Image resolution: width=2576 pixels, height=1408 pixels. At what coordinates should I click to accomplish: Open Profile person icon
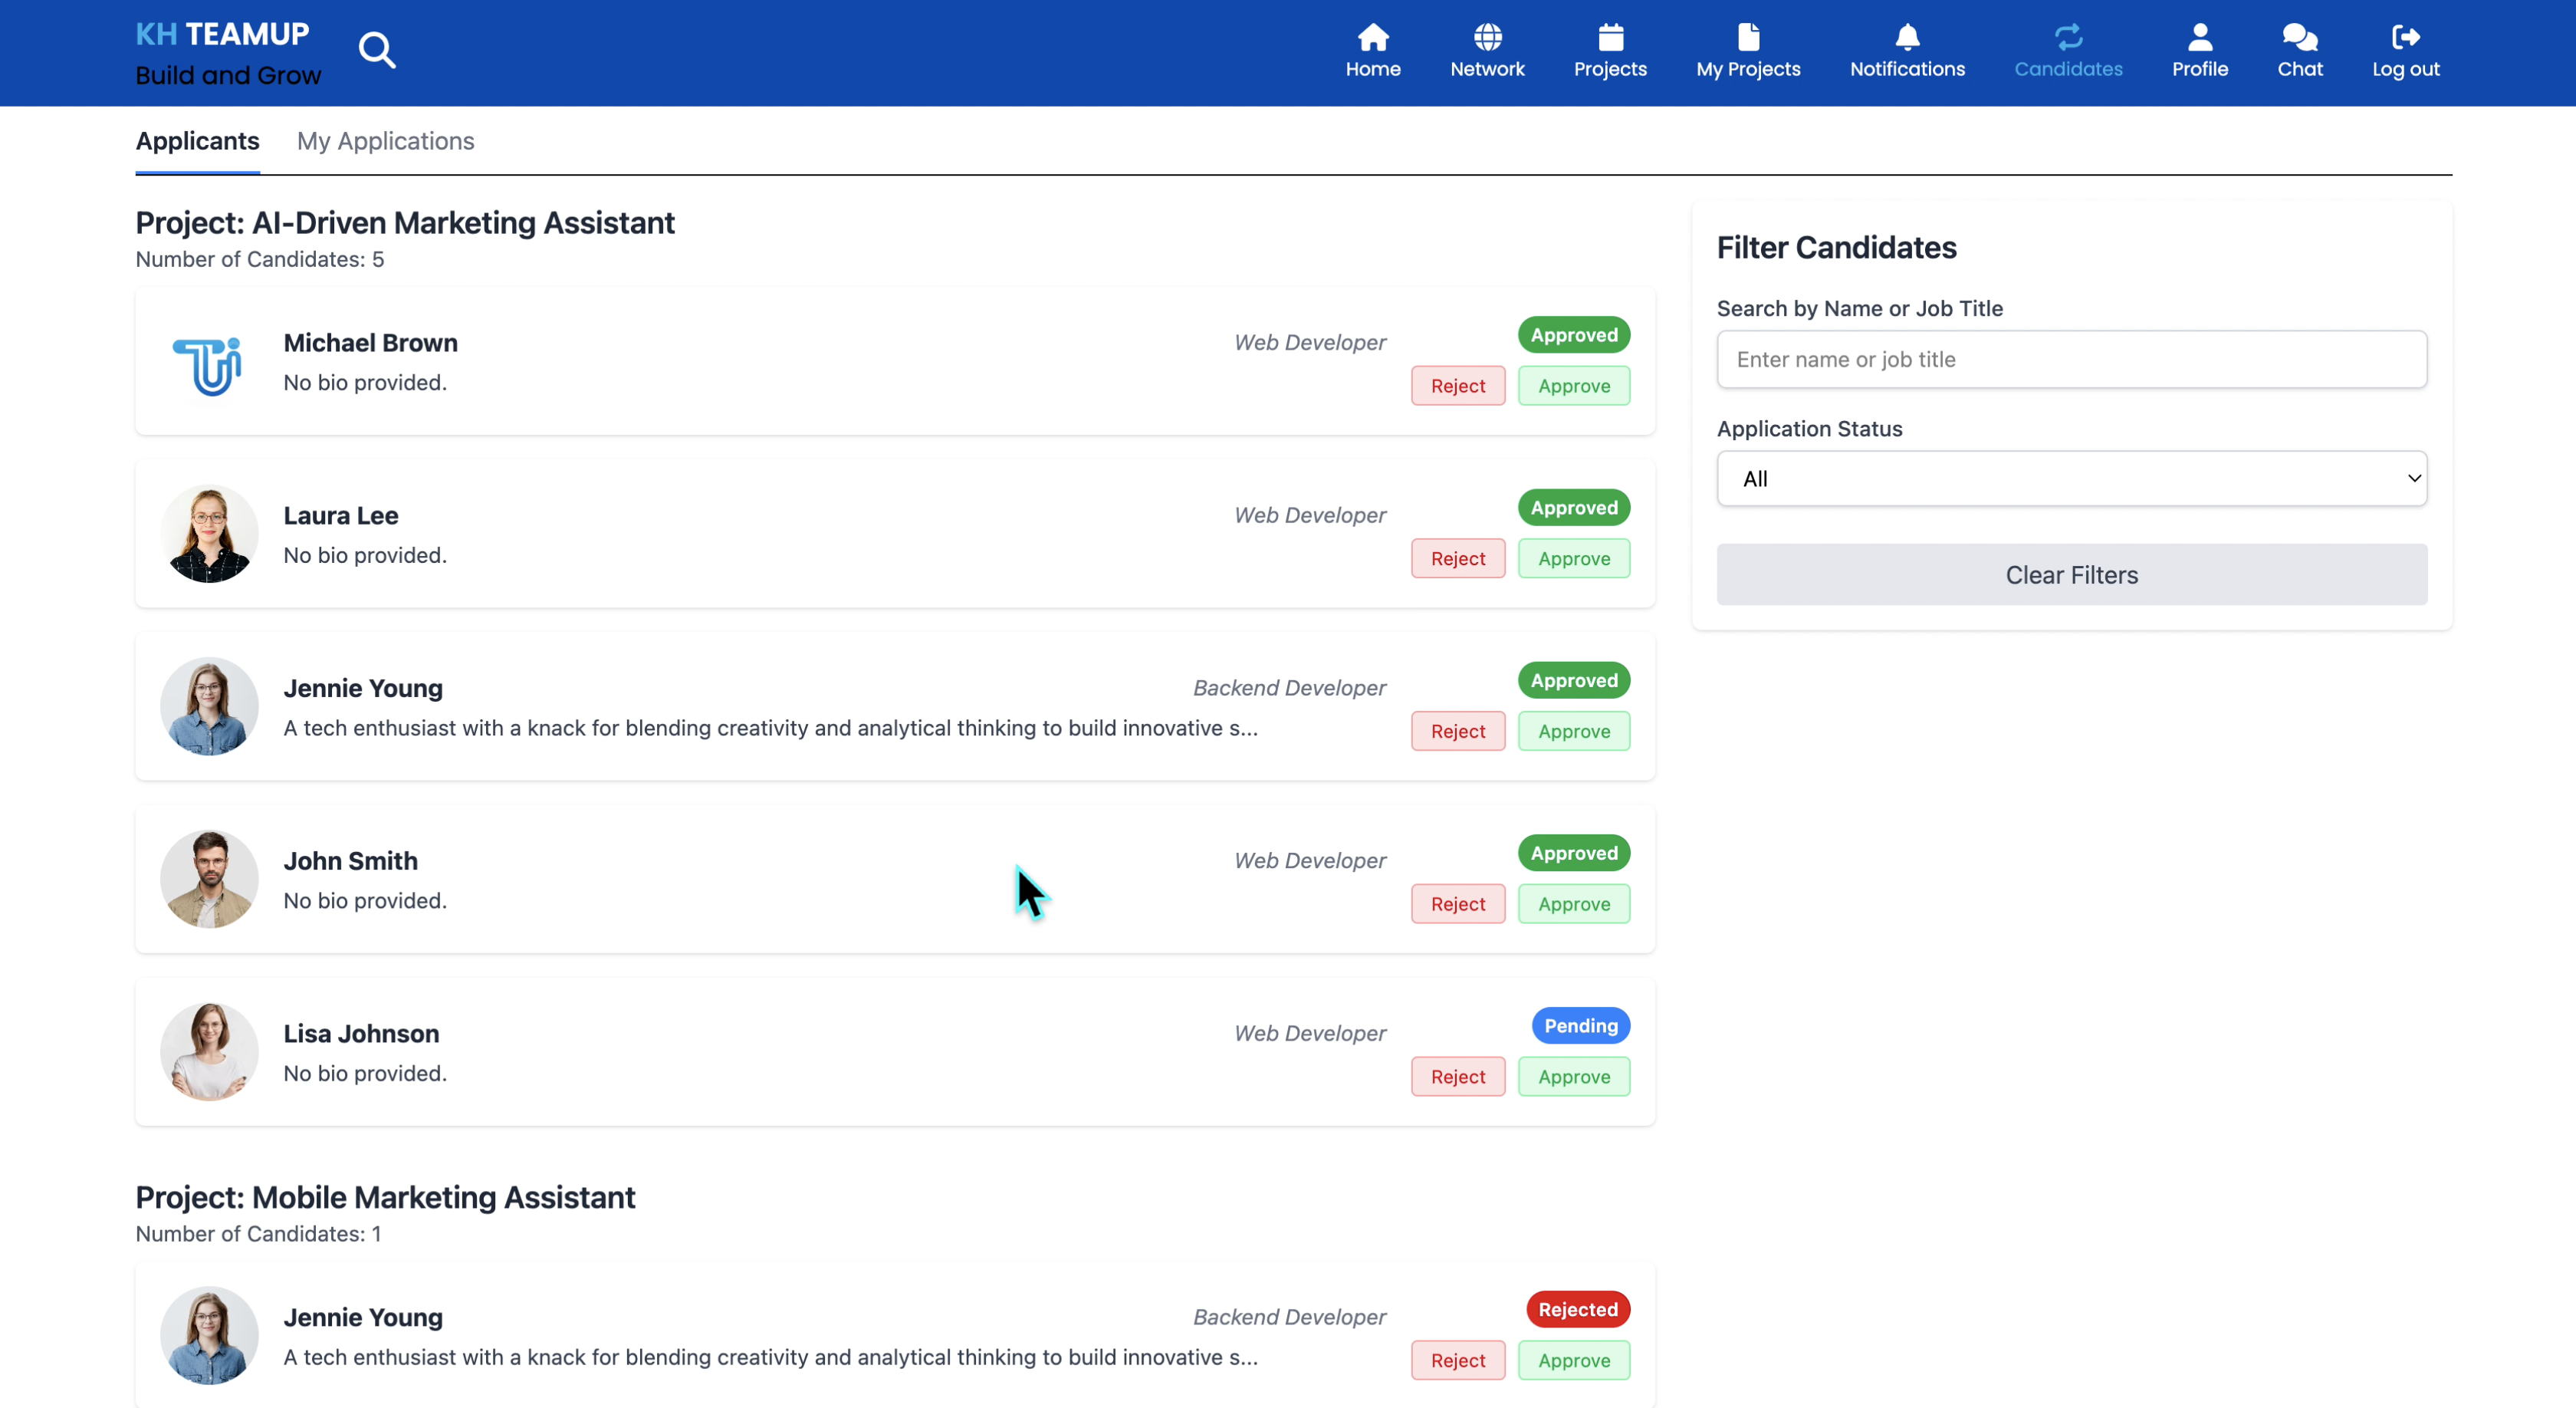pyautogui.click(x=2199, y=38)
